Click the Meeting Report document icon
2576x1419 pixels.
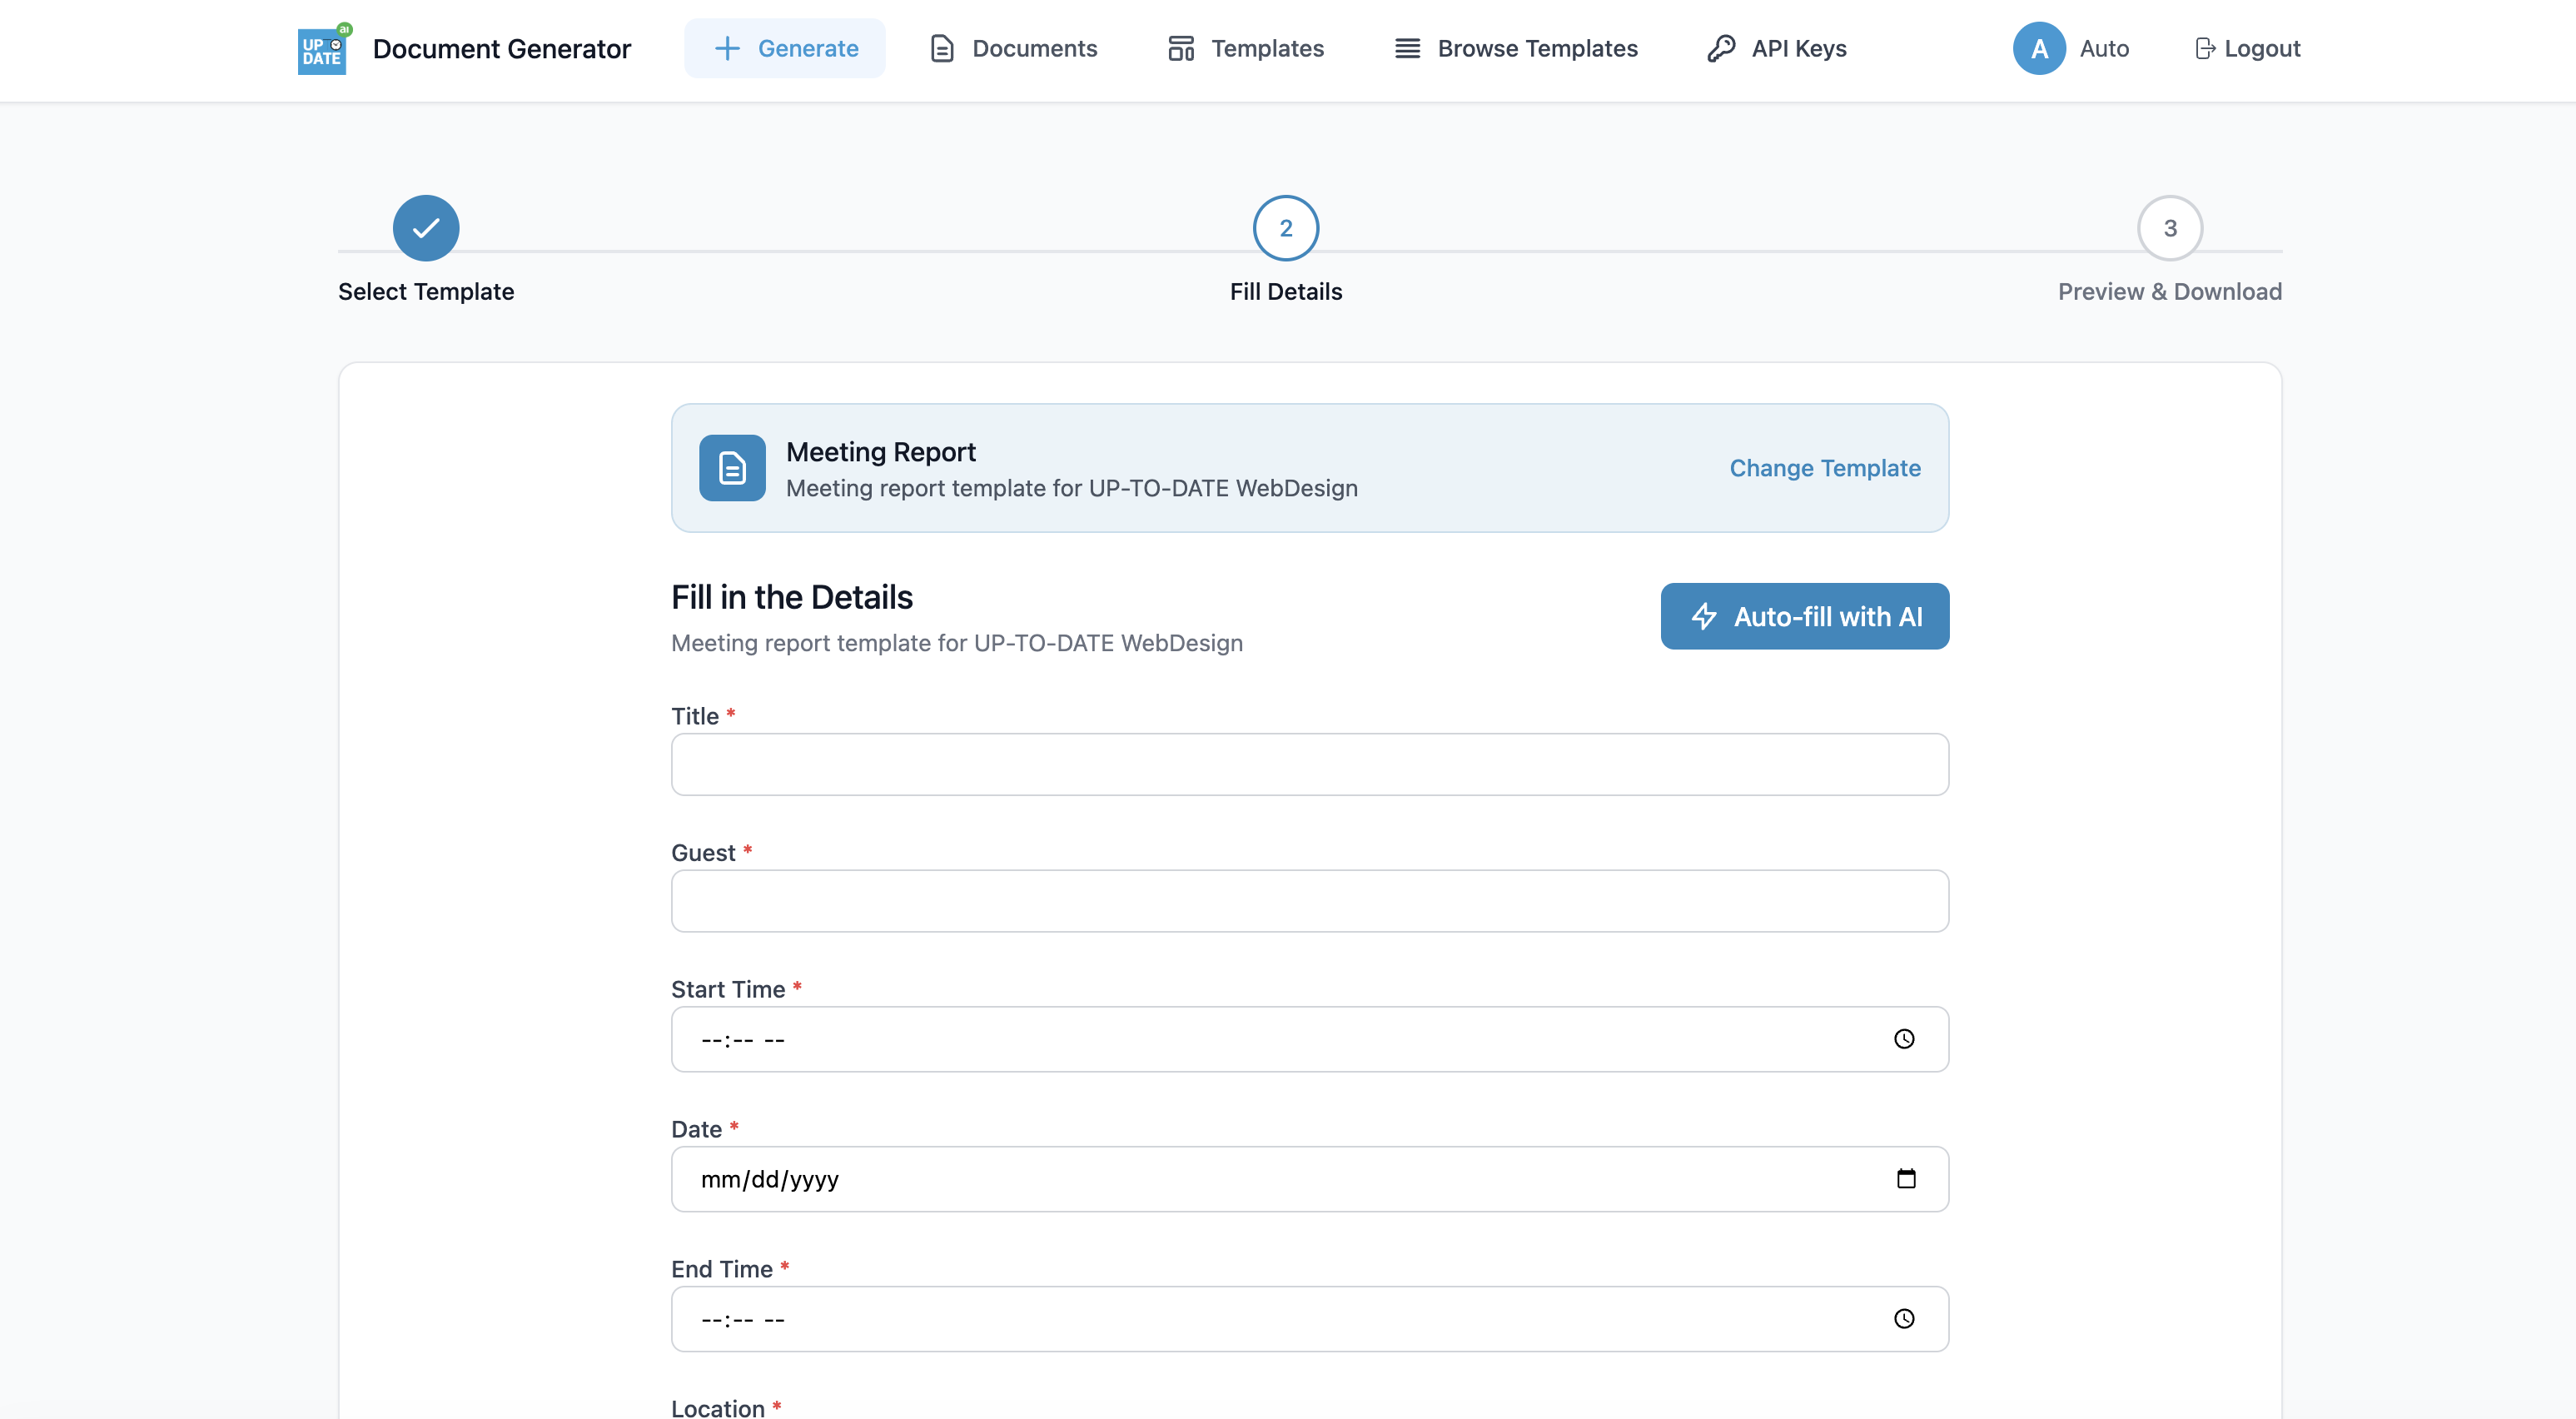click(732, 468)
